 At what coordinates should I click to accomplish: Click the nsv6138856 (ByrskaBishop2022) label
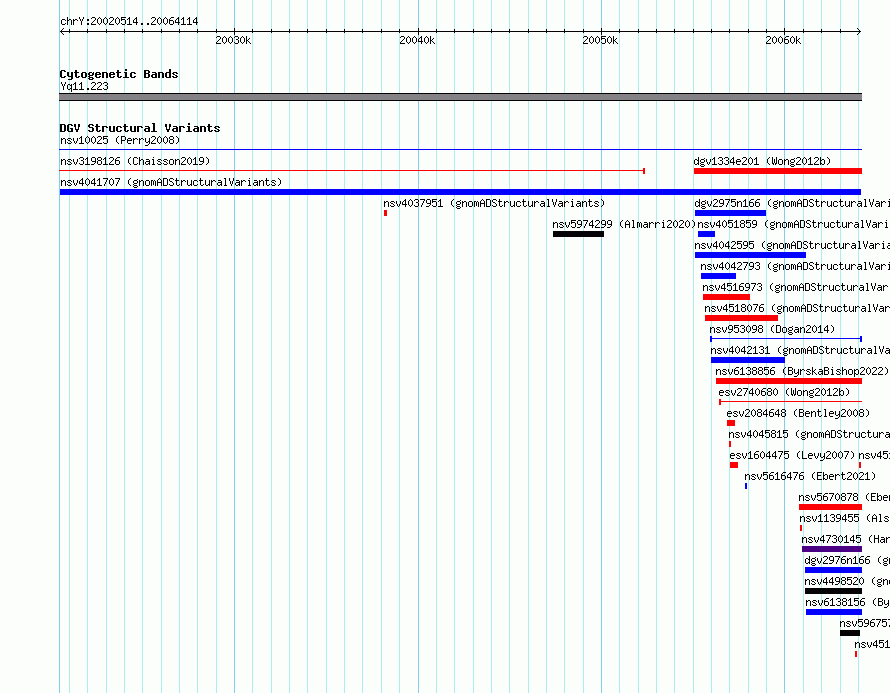[801, 371]
